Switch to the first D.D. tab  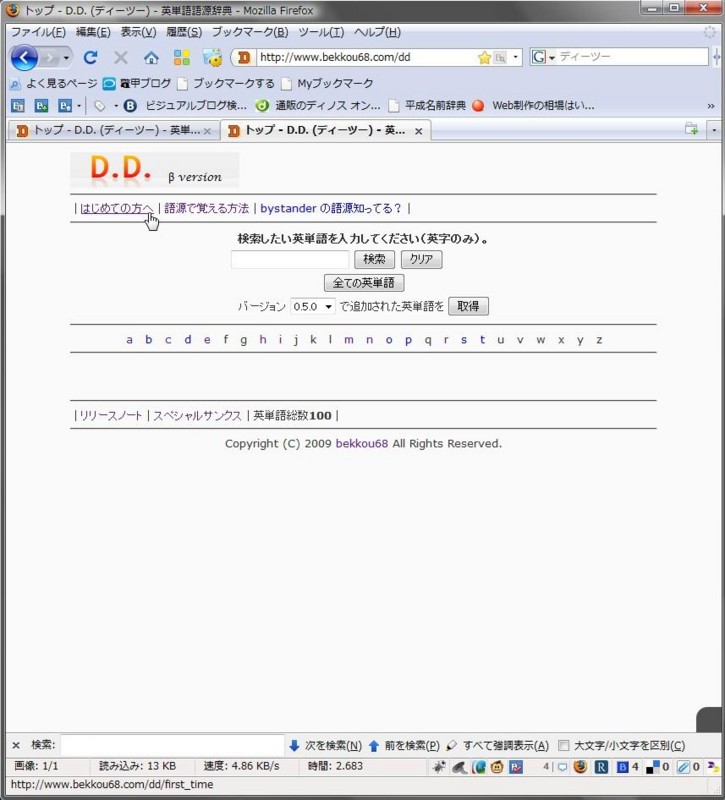tap(113, 131)
